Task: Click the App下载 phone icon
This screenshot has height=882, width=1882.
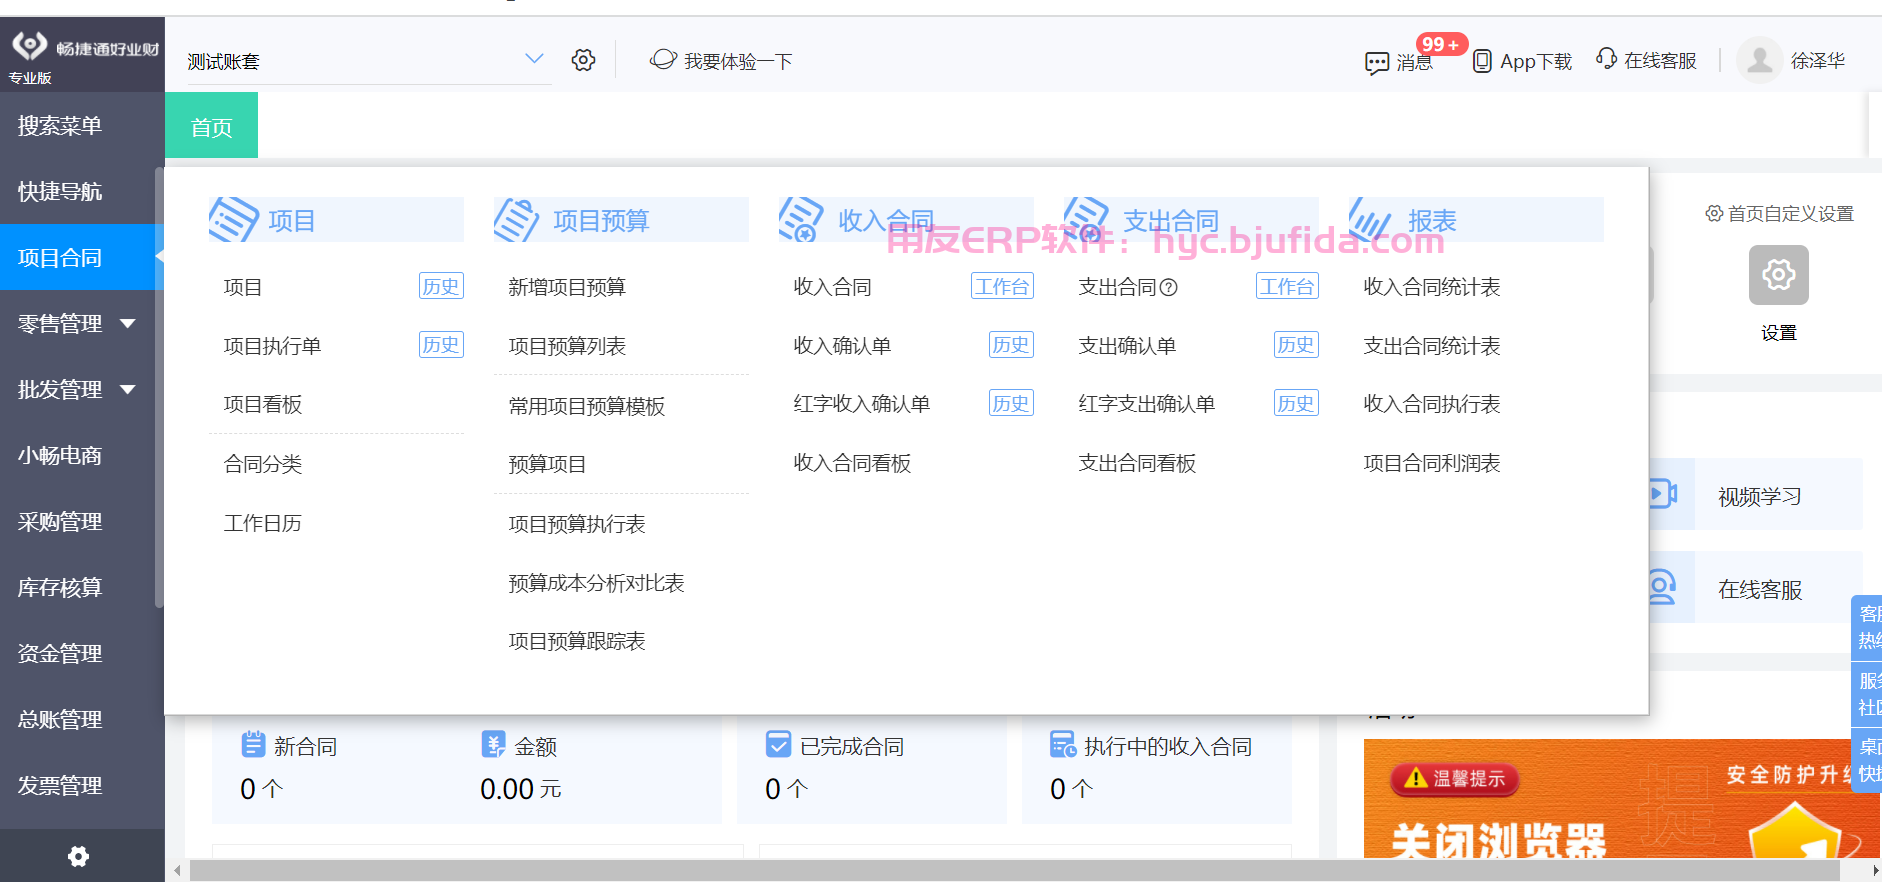Action: (1483, 61)
